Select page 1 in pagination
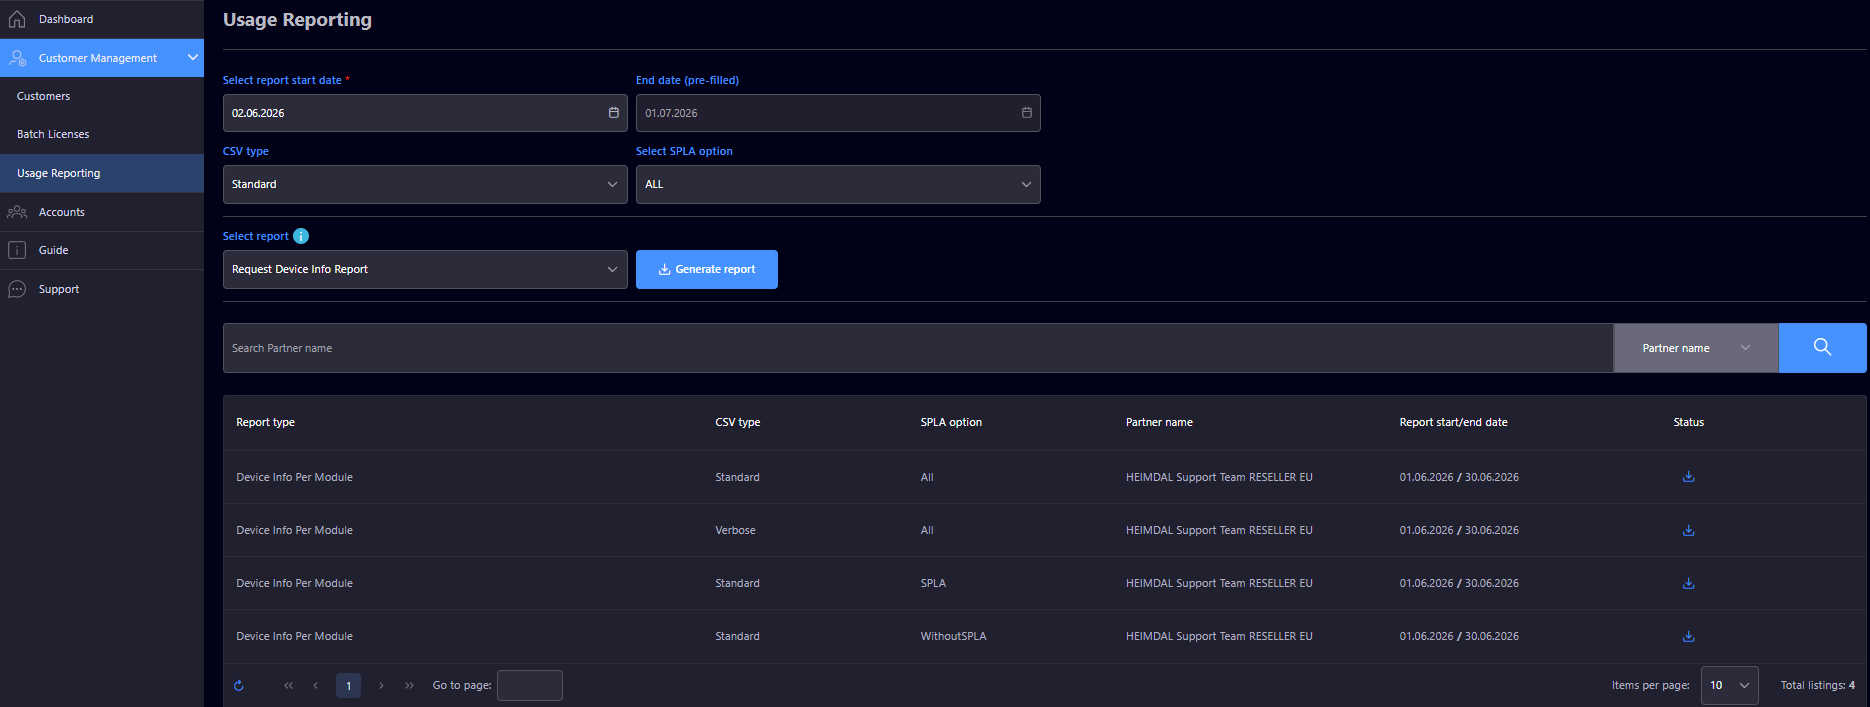This screenshot has width=1870, height=707. [x=348, y=685]
